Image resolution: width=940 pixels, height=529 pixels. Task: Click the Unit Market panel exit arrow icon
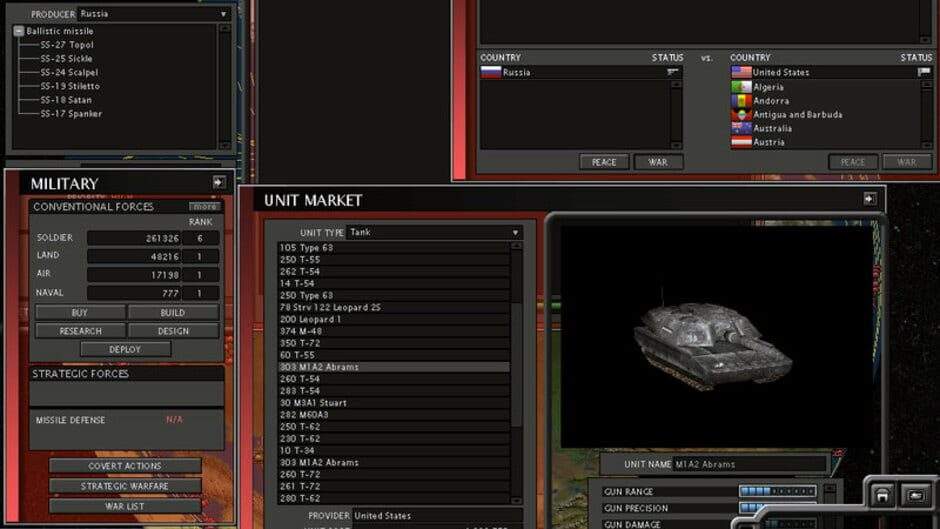869,199
